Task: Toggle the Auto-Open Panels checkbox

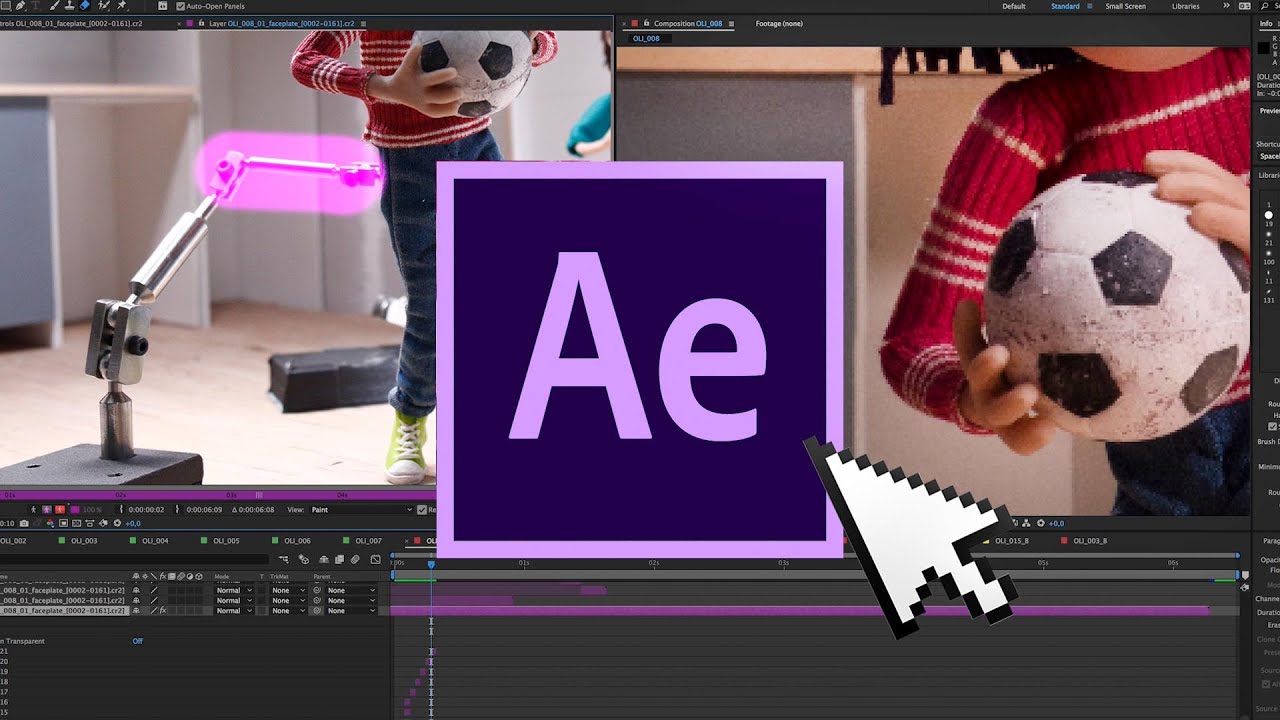Action: [180, 6]
